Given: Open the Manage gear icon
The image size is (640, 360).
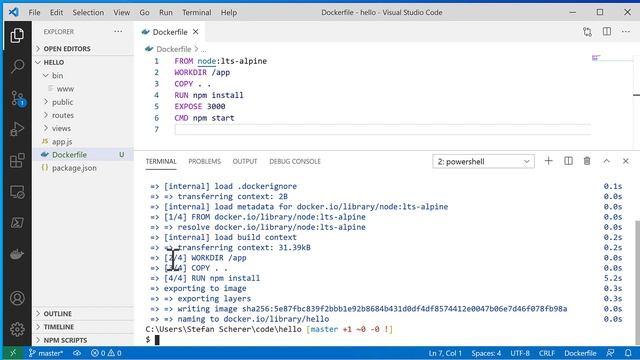Looking at the screenshot, I should point(17,329).
